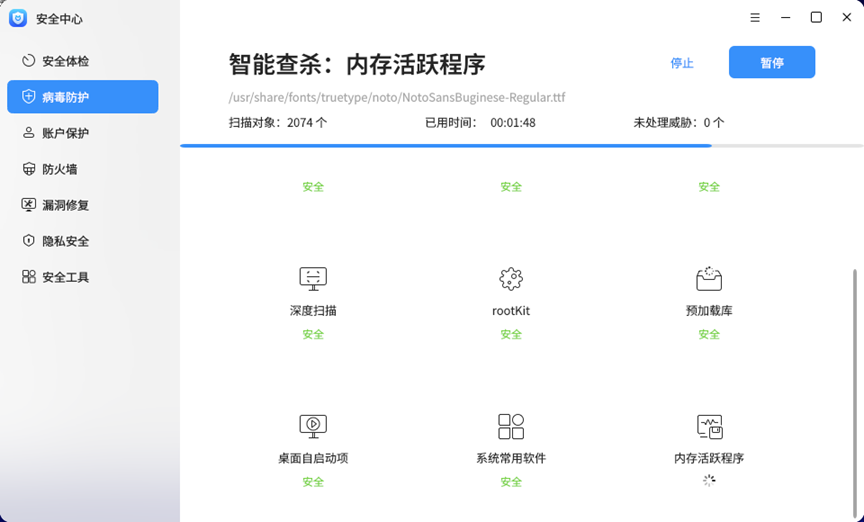Click the Security Center shield logo
The image size is (864, 522).
click(x=18, y=18)
